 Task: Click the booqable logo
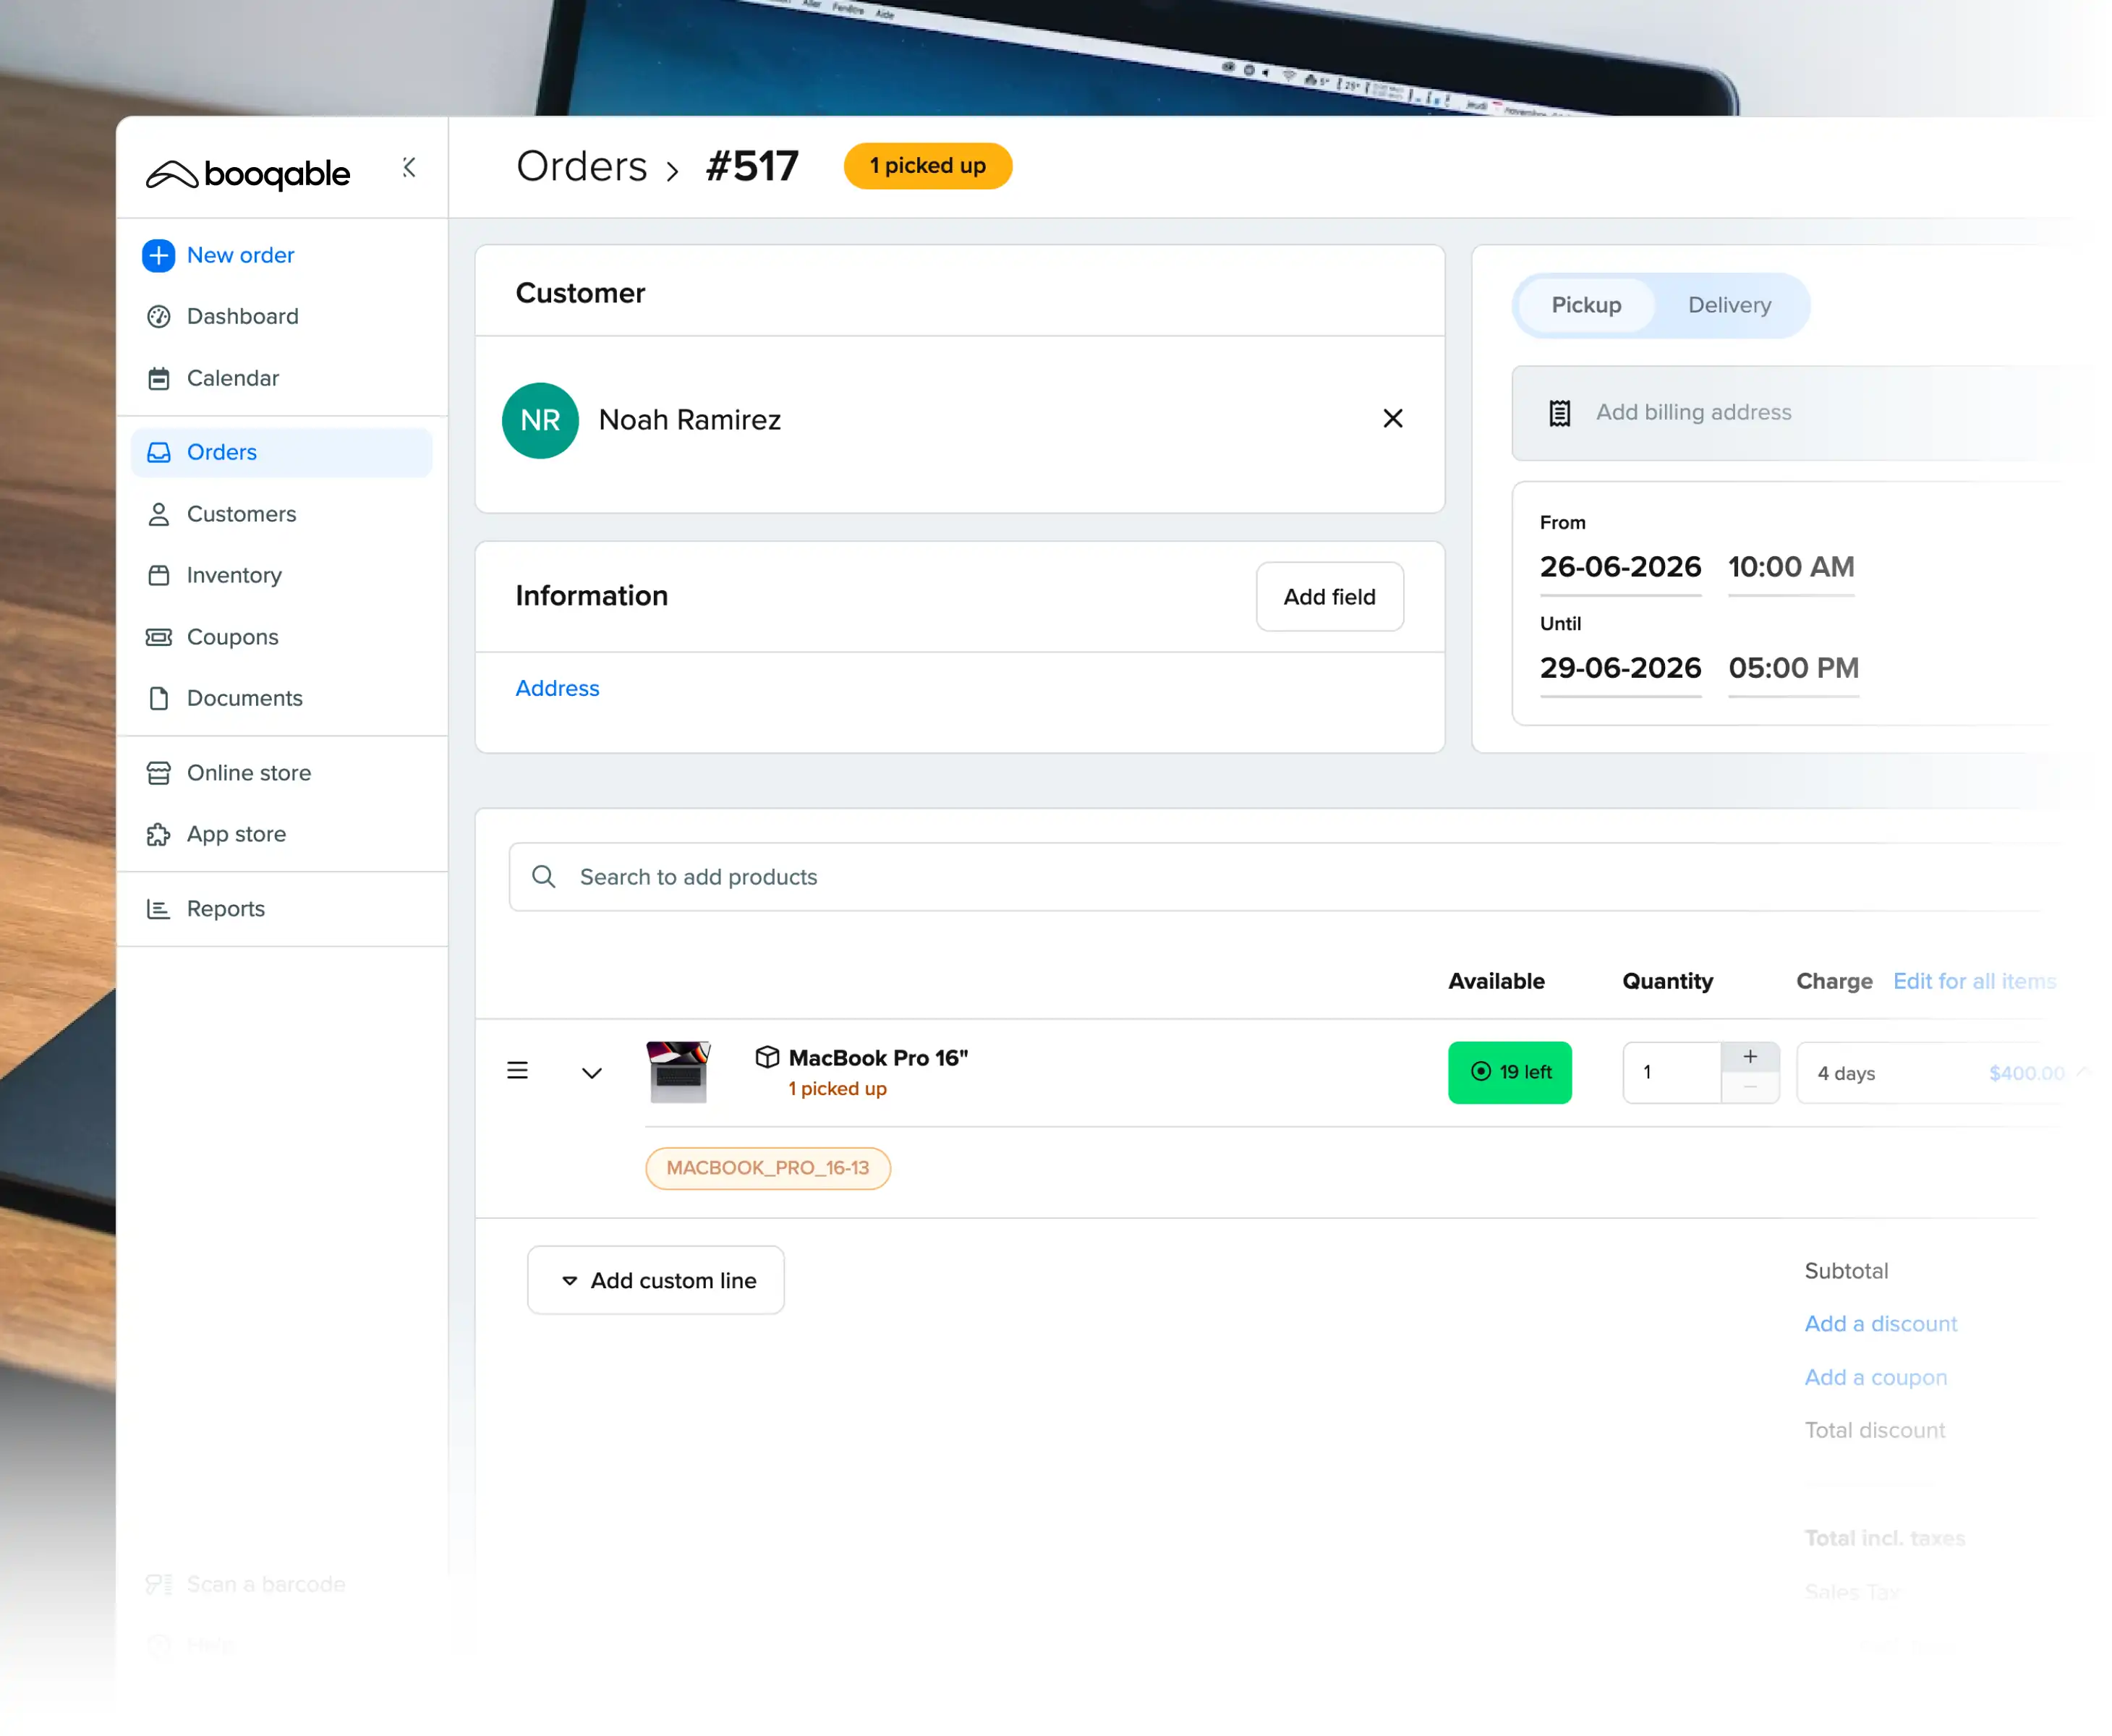248,174
